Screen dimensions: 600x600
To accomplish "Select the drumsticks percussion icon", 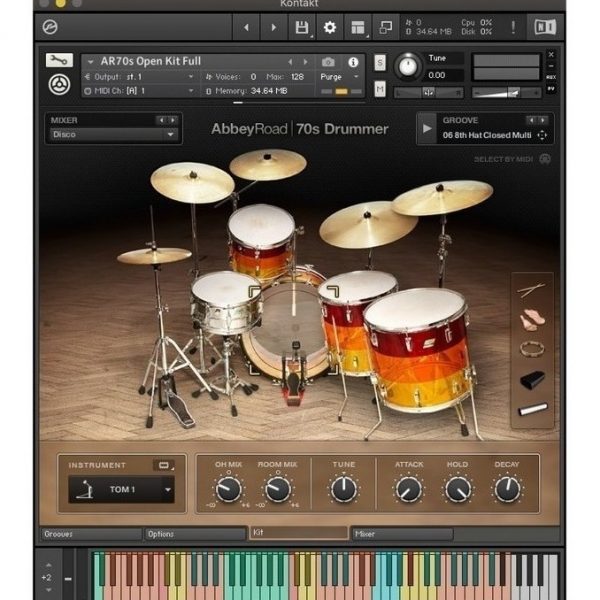I will point(532,290).
